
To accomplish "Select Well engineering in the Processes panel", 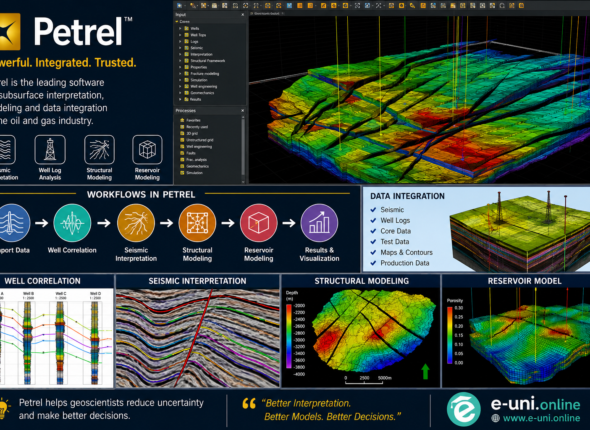I will pyautogui.click(x=199, y=147).
